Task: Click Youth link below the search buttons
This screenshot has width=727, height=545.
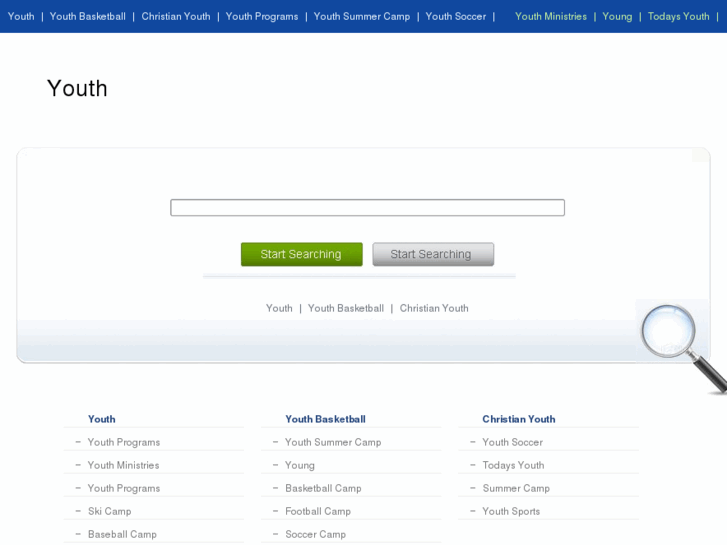Action: [279, 308]
